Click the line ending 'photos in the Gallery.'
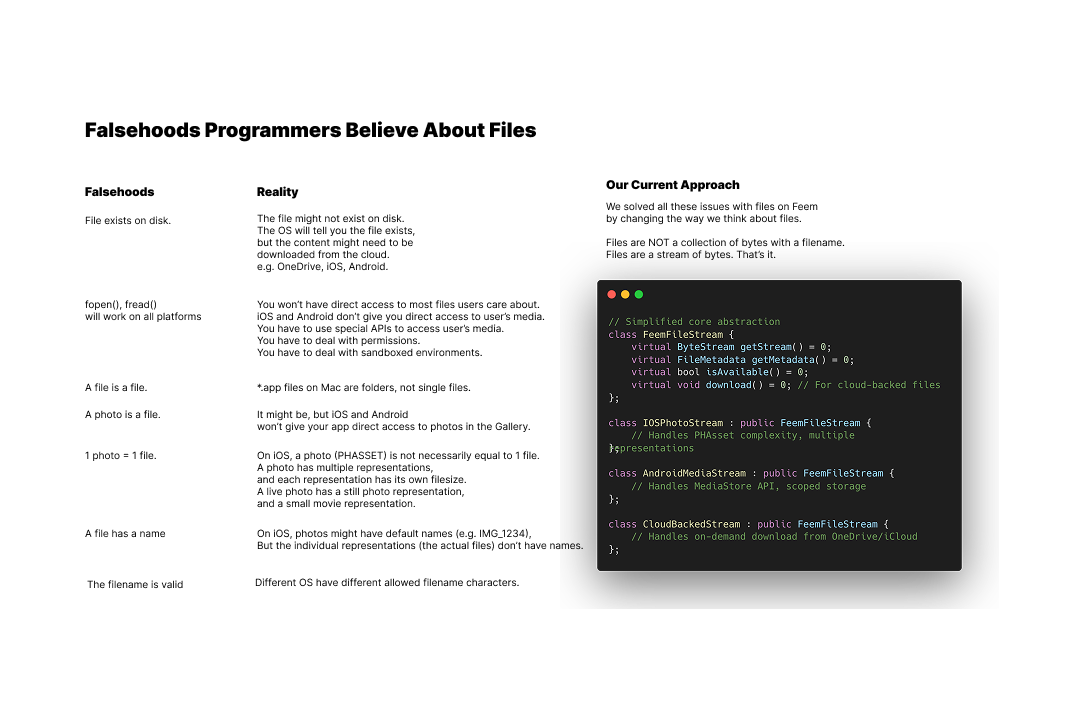The width and height of the screenshot is (1084, 728). (x=393, y=427)
